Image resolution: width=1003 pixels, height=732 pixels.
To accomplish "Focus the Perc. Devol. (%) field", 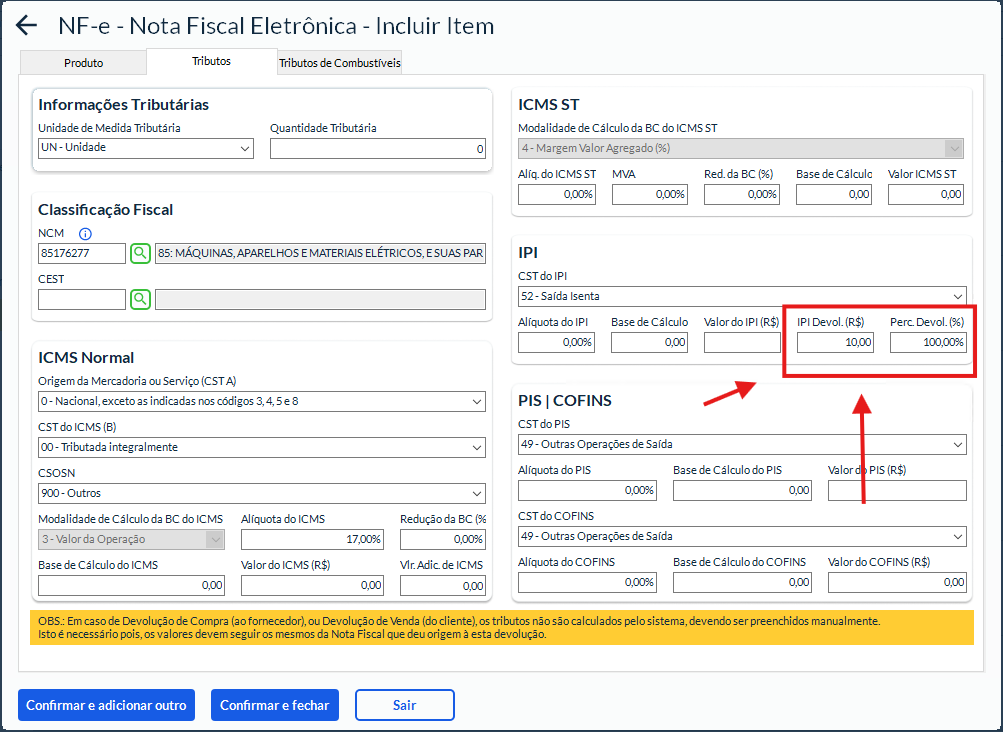I will 928,342.
